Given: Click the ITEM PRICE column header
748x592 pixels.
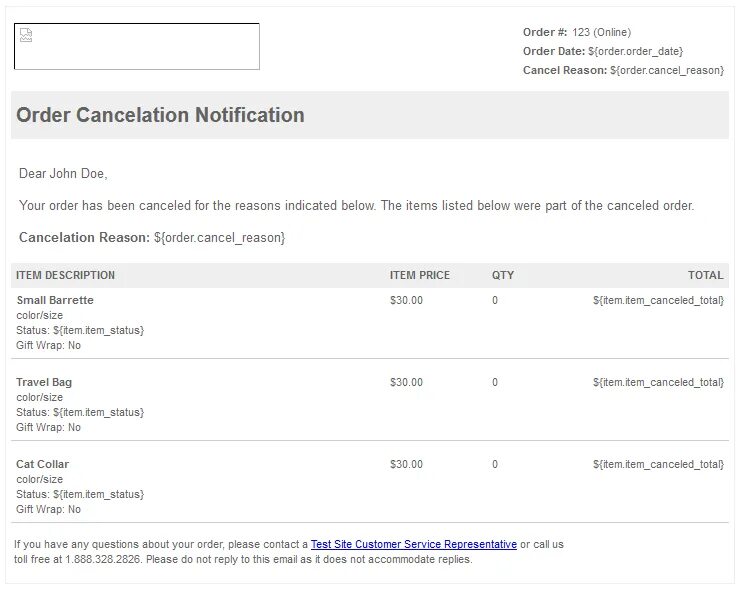Looking at the screenshot, I should (x=420, y=275).
